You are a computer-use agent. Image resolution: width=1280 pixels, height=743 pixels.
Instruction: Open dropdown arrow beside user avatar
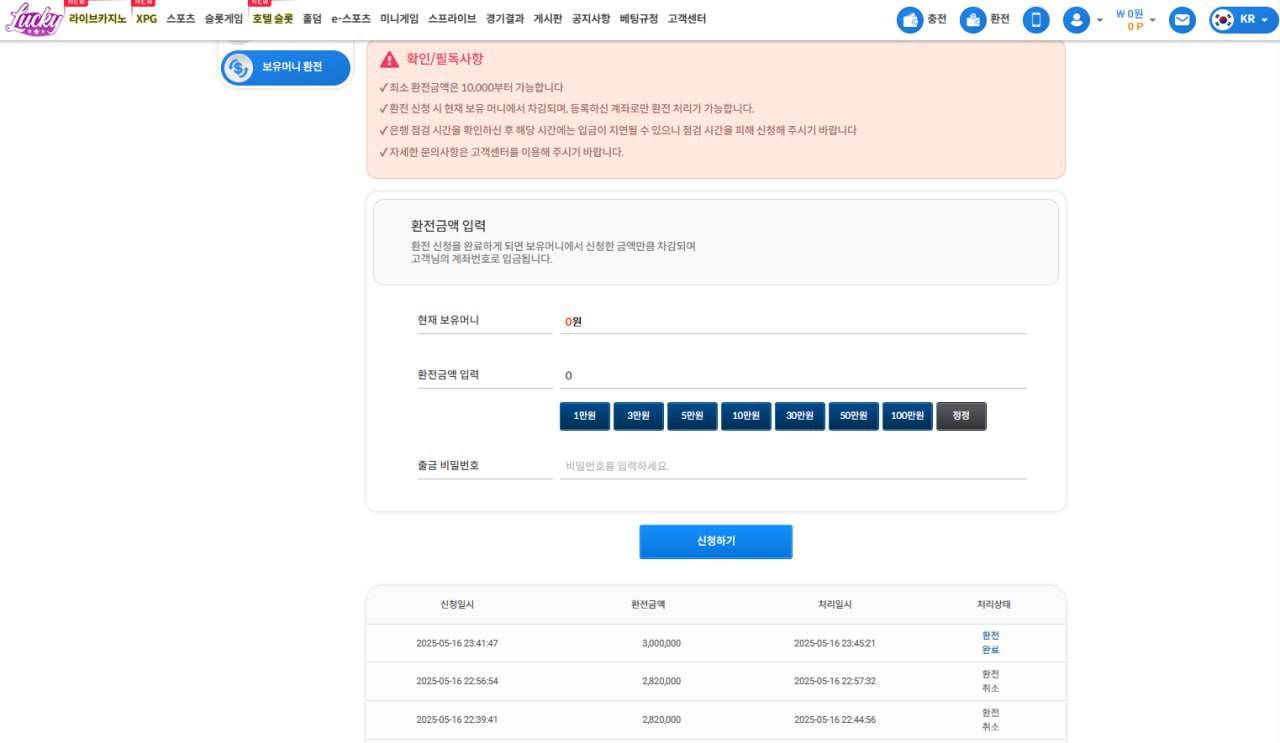pyautogui.click(x=1100, y=20)
